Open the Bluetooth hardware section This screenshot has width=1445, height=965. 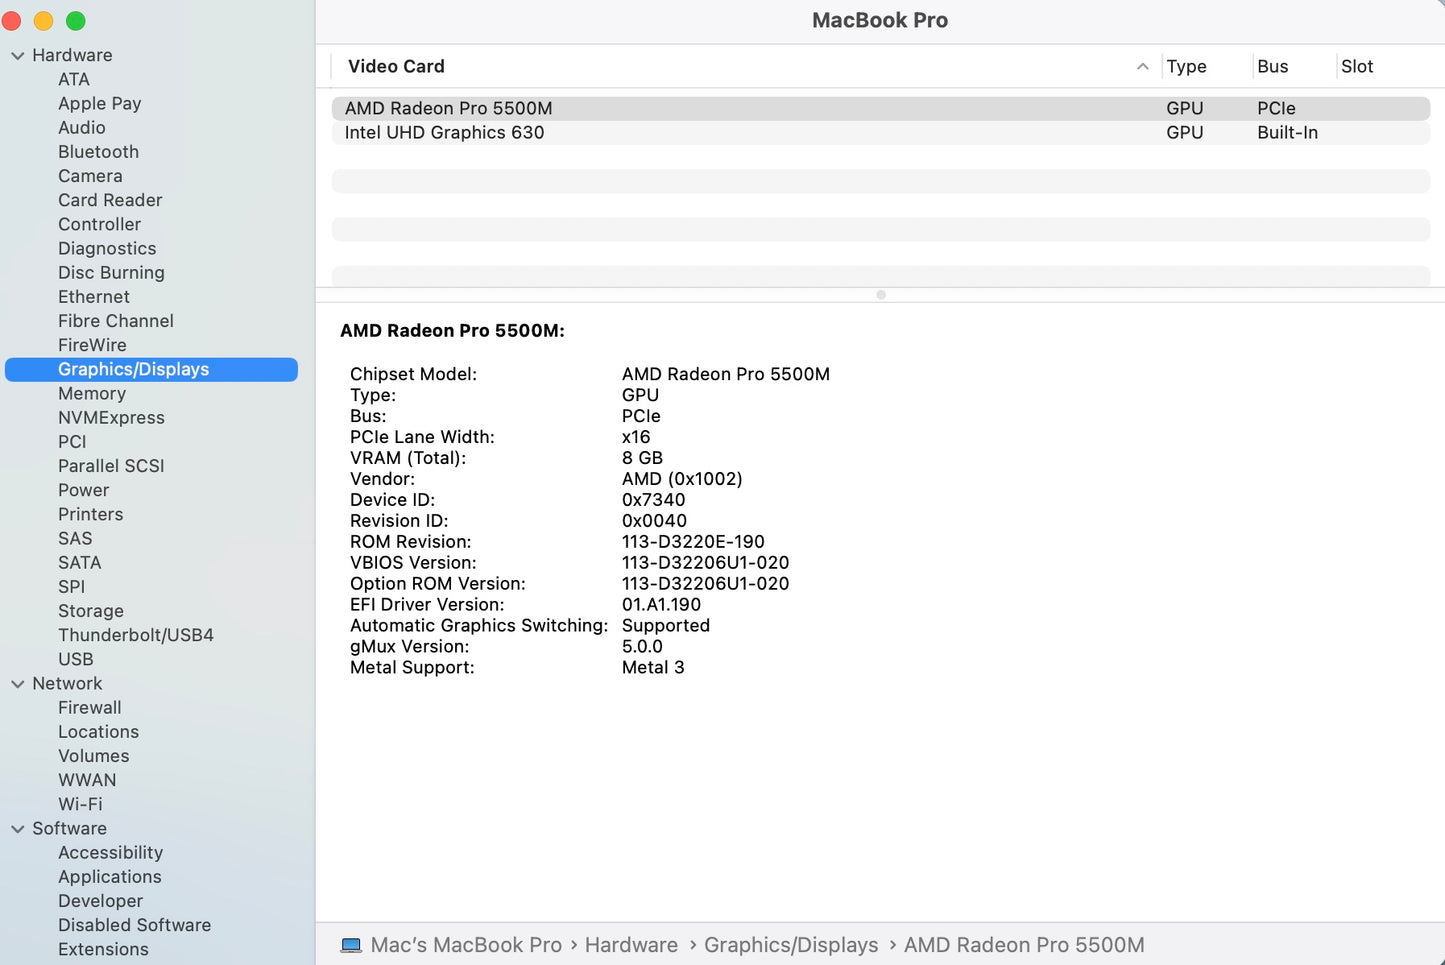coord(98,152)
